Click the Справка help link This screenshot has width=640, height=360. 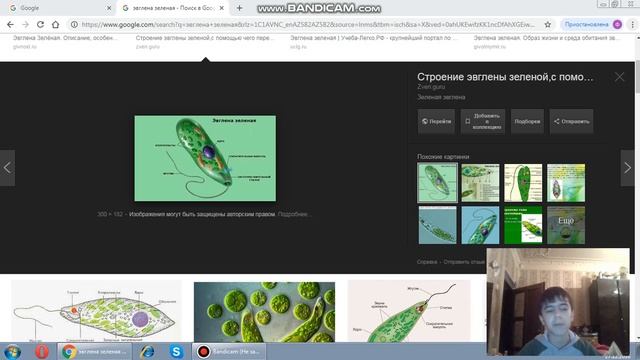point(427,262)
